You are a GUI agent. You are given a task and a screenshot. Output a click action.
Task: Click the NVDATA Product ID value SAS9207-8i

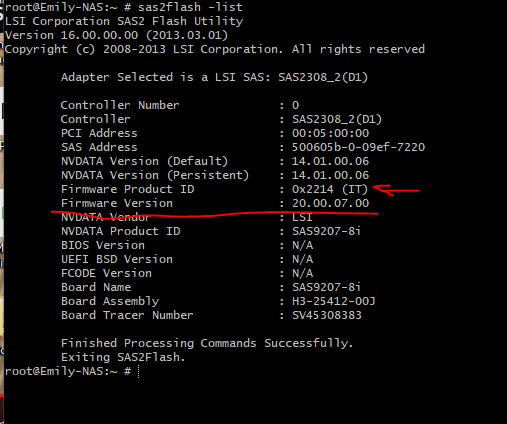click(x=326, y=231)
